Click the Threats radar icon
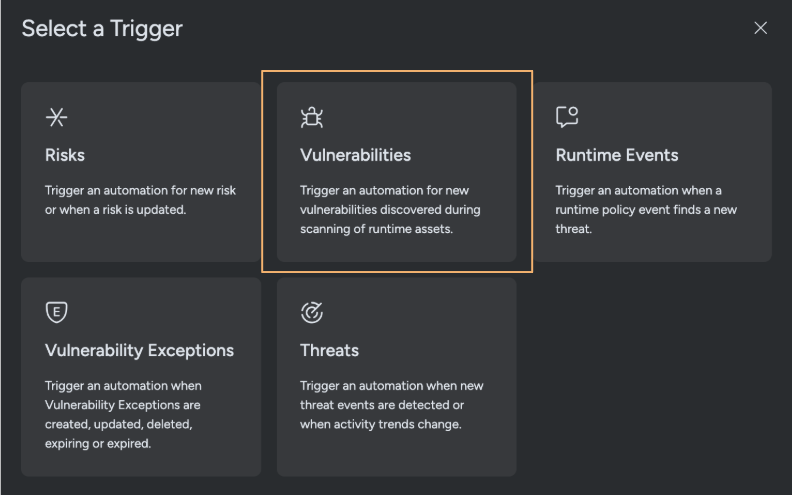This screenshot has height=495, width=792. point(312,313)
